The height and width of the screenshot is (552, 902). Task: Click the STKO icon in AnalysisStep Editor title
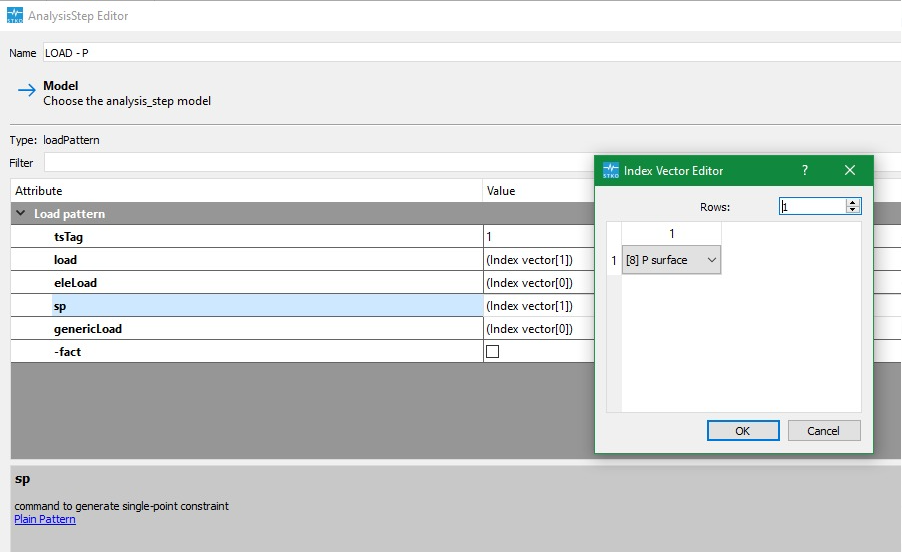14,16
